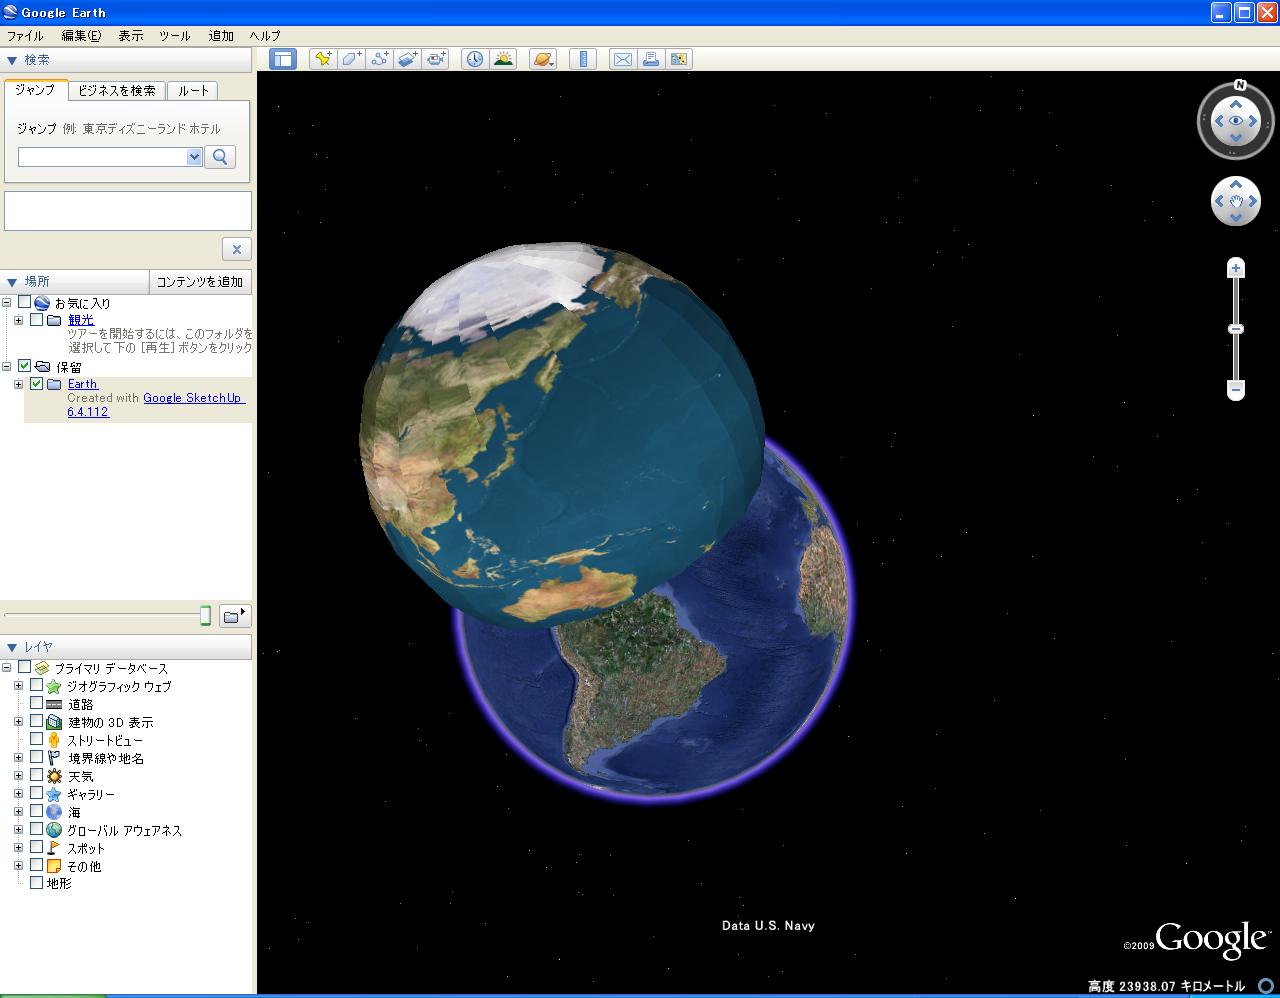Enable the 地形 layer checkbox
The image size is (1280, 998).
click(x=37, y=883)
